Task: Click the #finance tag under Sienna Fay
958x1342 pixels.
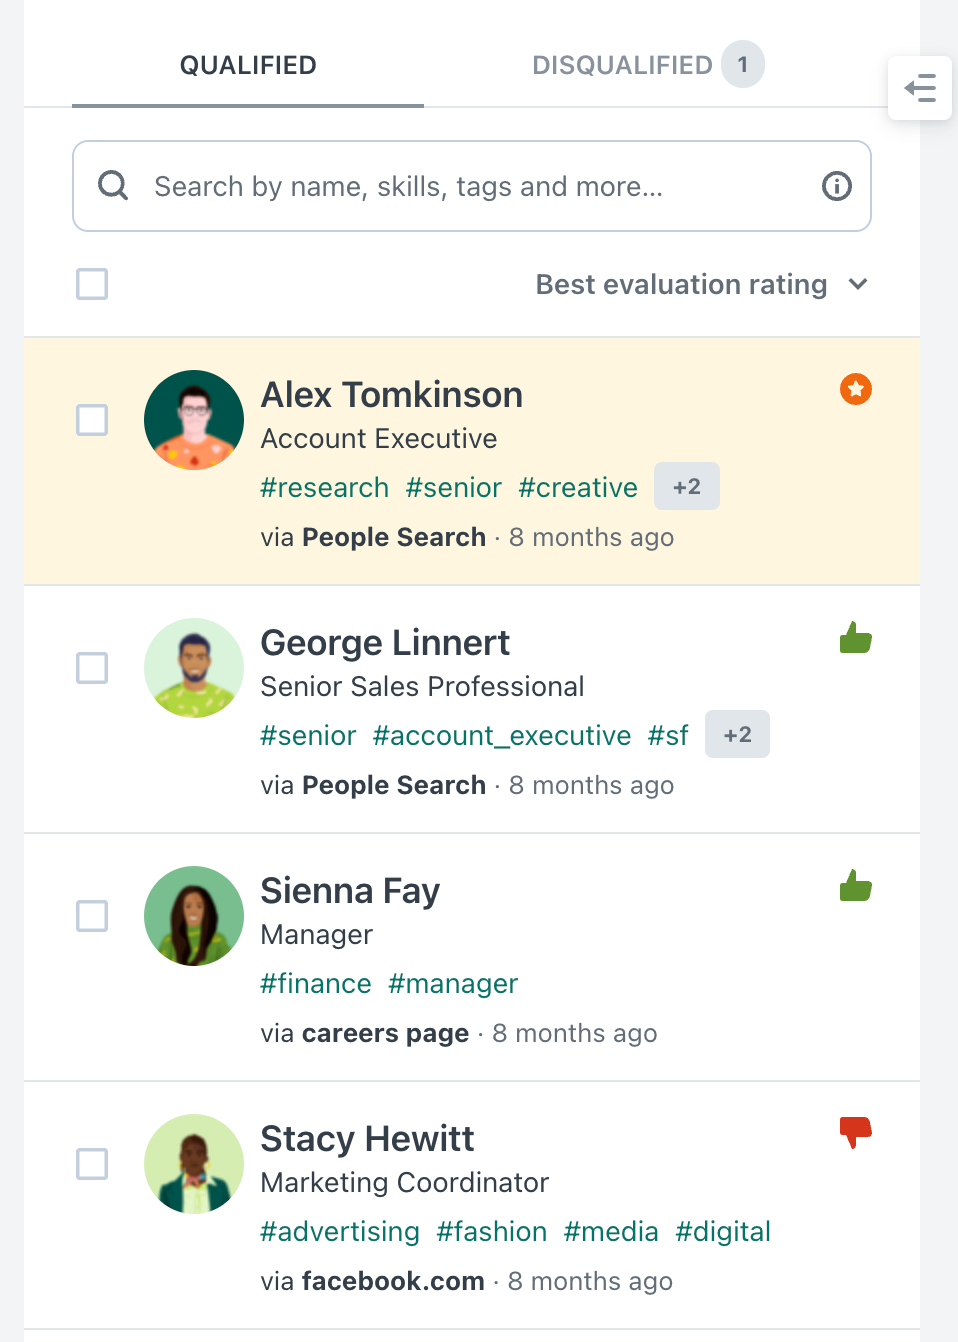Action: pyautogui.click(x=316, y=983)
